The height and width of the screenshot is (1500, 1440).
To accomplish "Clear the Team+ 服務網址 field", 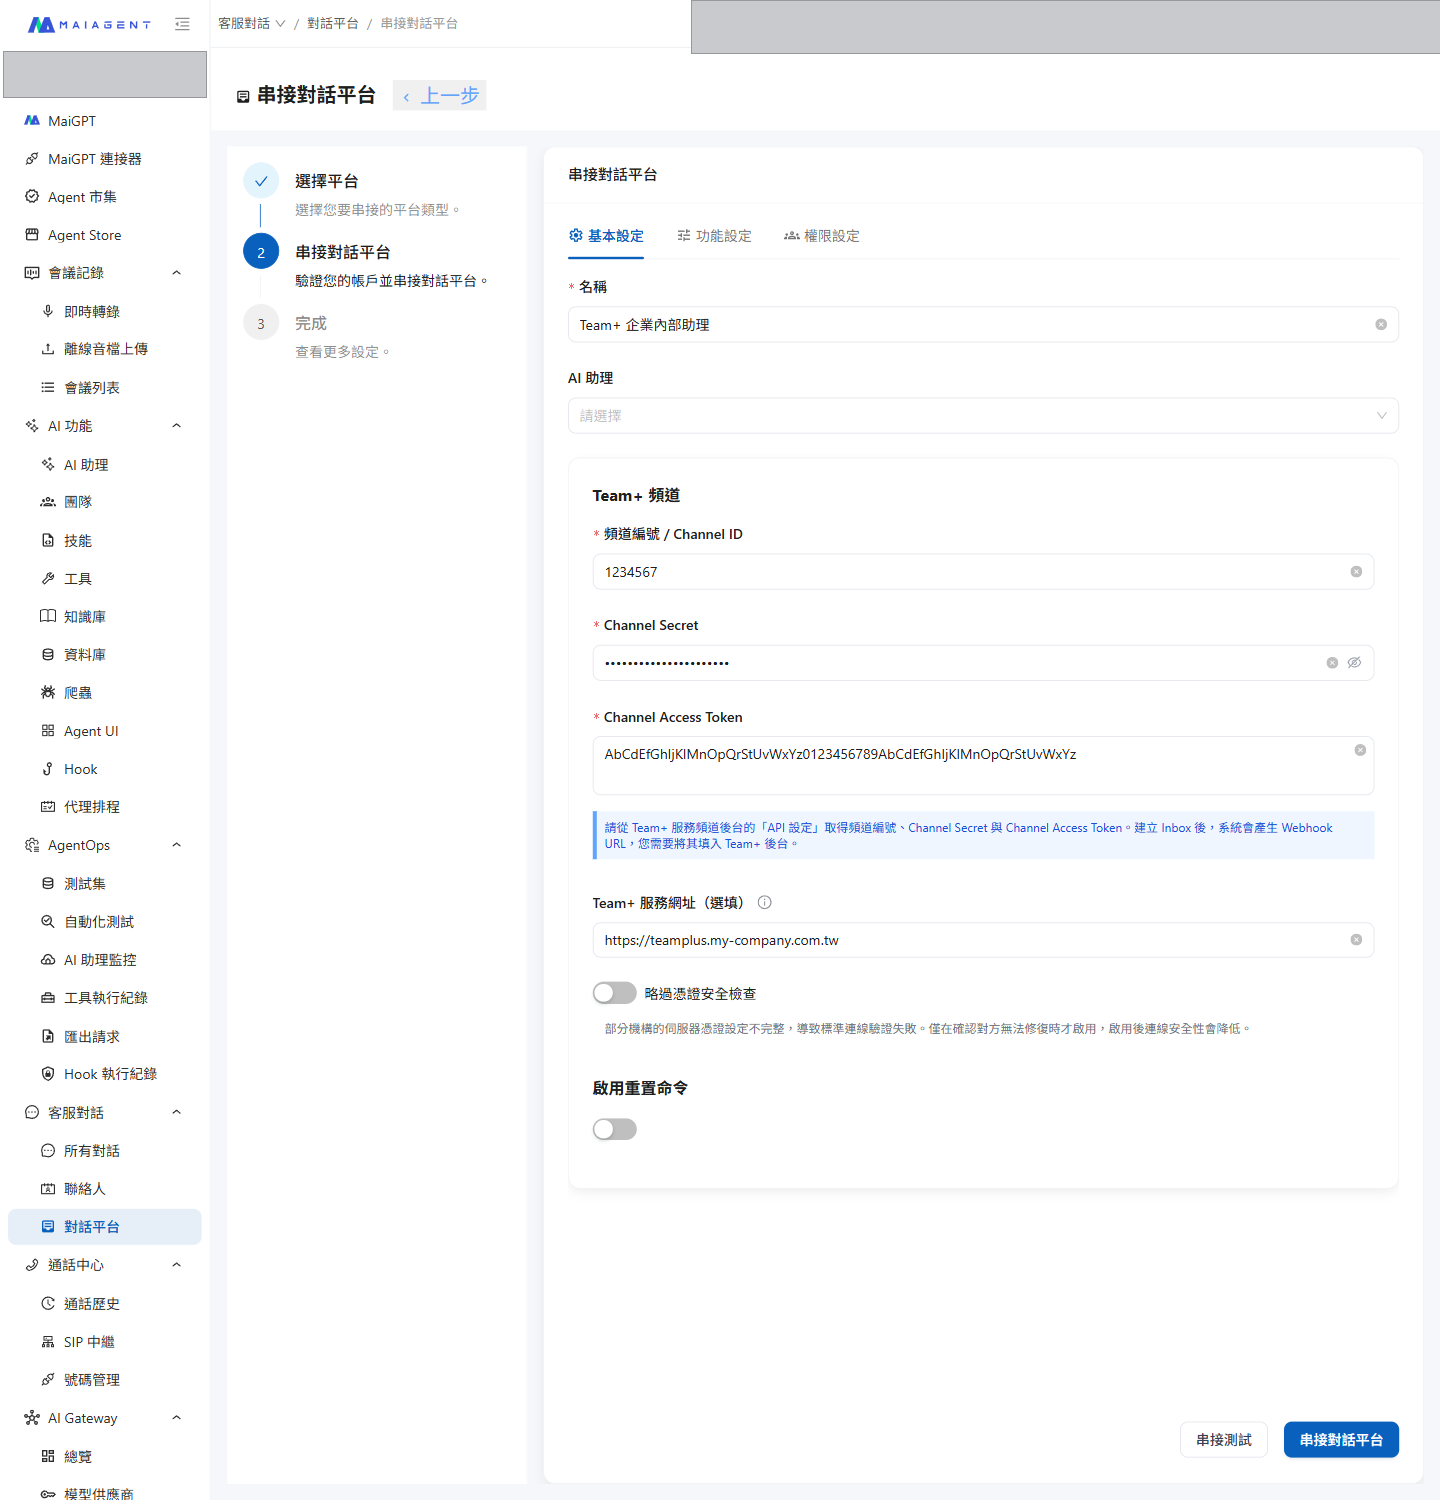I will point(1356,940).
